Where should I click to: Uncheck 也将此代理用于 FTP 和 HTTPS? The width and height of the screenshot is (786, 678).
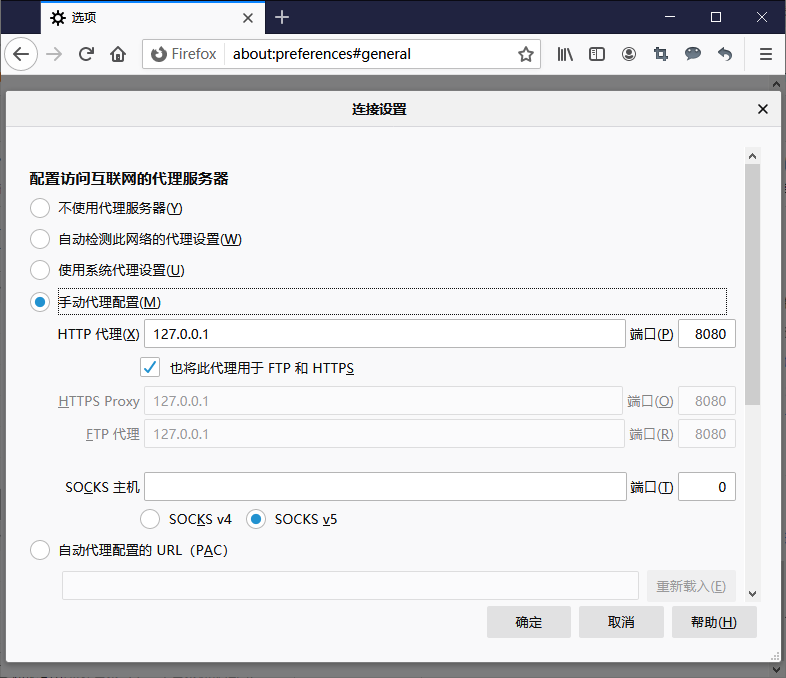point(150,367)
